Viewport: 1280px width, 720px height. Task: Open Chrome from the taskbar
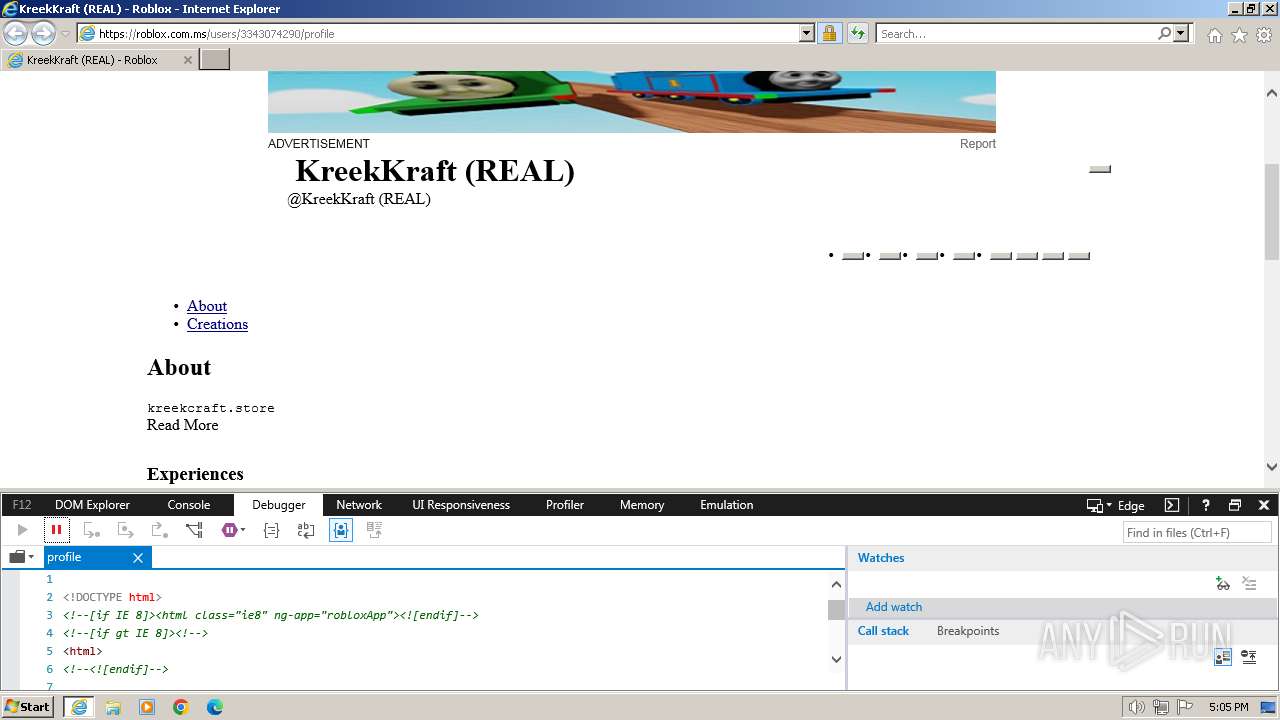click(x=181, y=707)
